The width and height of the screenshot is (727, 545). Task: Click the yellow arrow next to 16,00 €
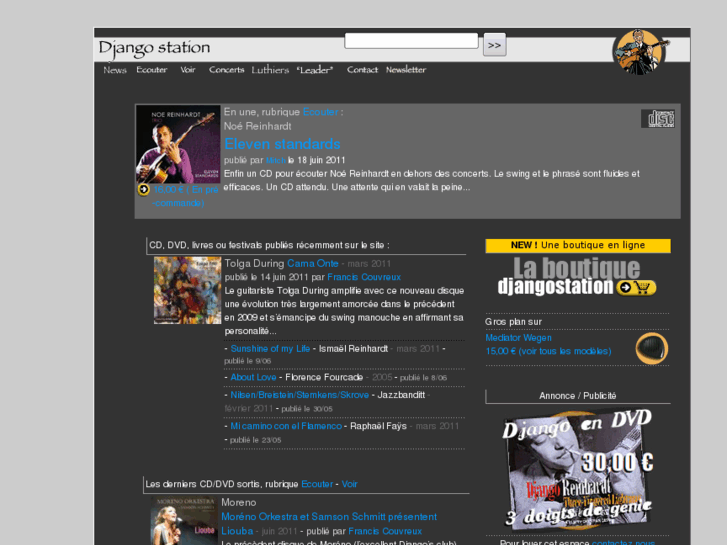click(x=143, y=189)
